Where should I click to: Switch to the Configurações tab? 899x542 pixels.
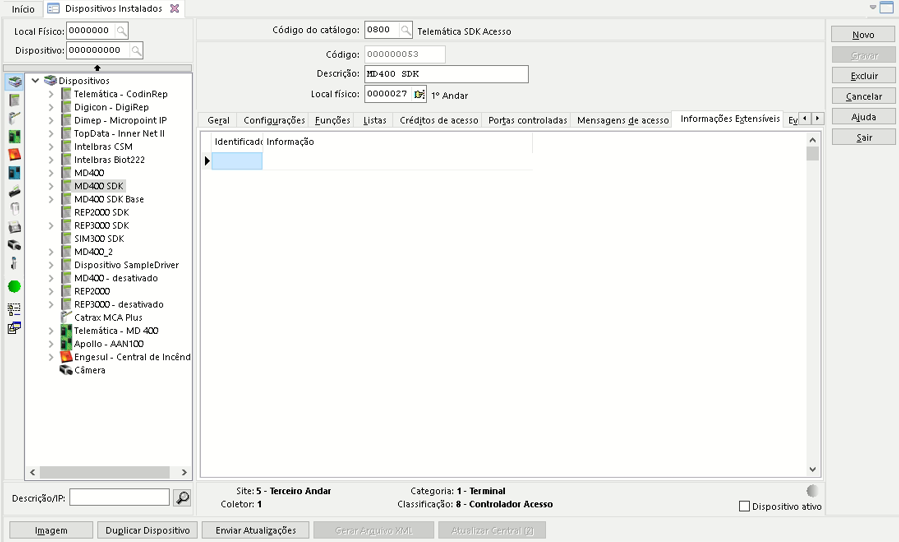(x=274, y=120)
